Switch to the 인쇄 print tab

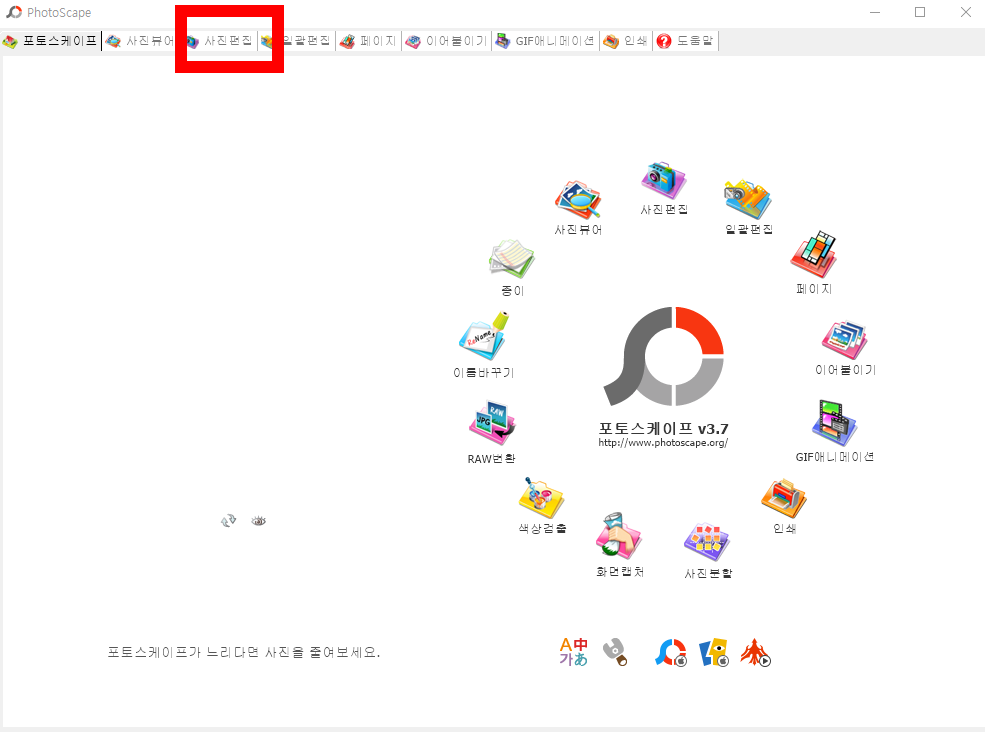click(625, 41)
